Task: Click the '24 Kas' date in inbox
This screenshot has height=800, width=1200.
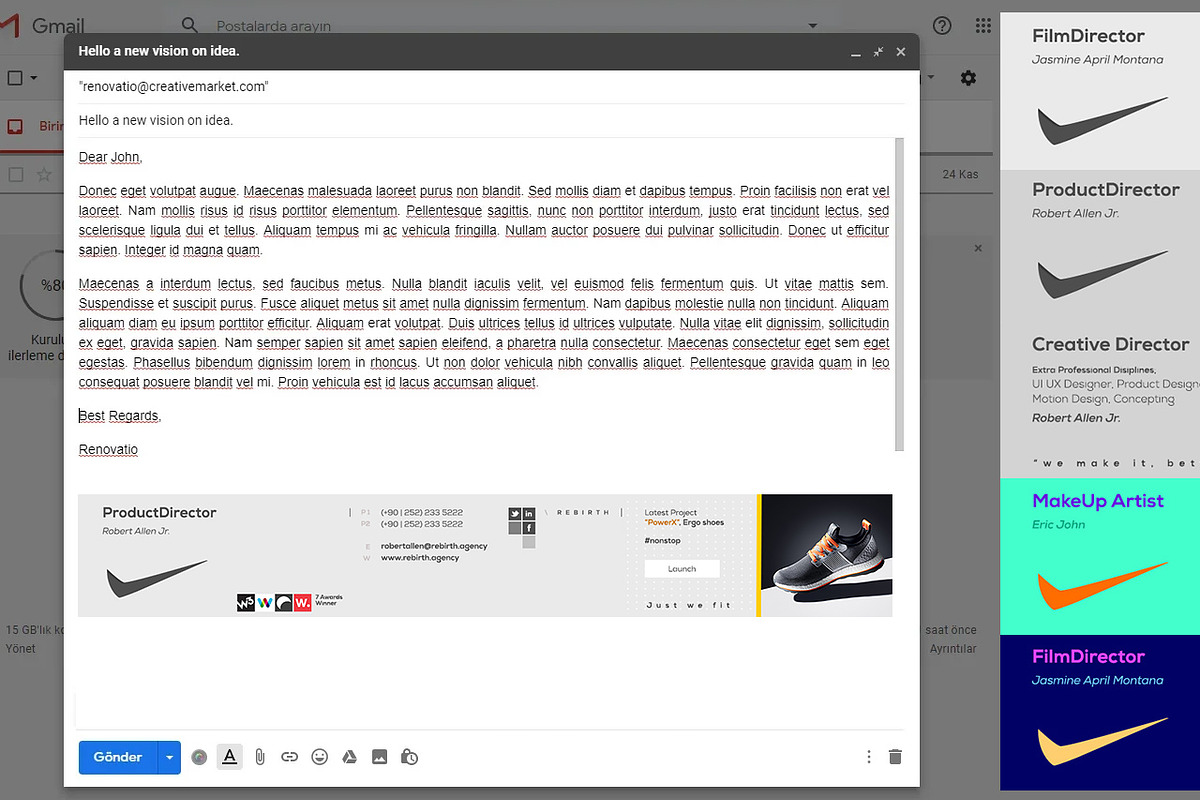Action: (x=960, y=174)
